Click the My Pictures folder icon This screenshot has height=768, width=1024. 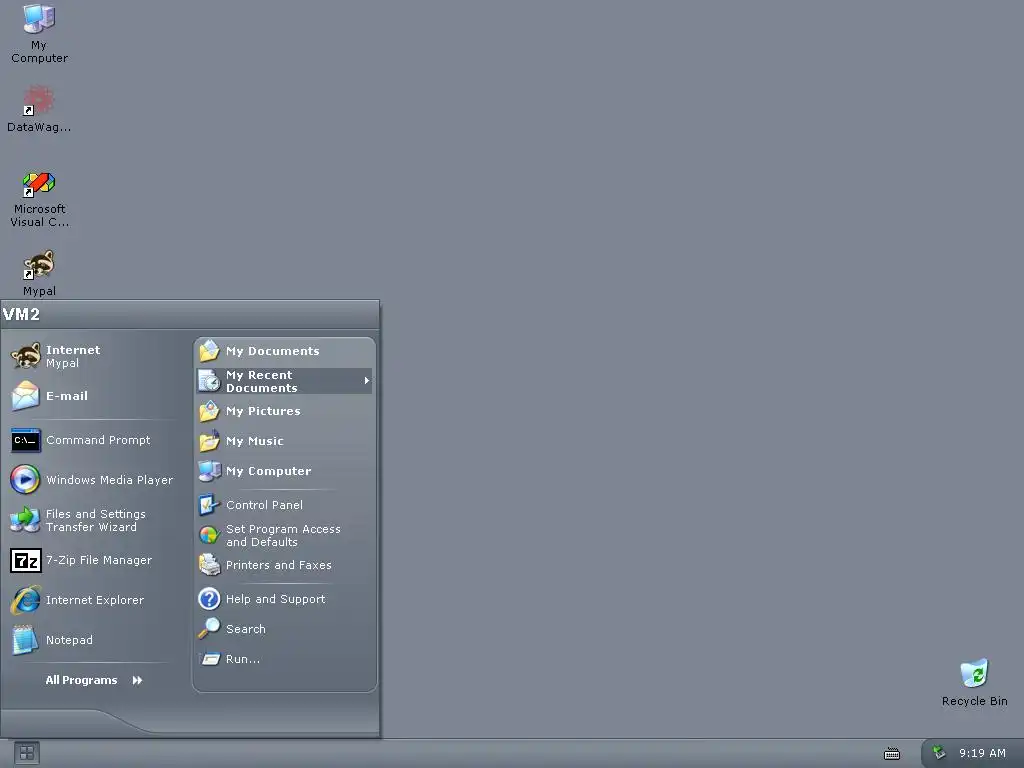(209, 411)
